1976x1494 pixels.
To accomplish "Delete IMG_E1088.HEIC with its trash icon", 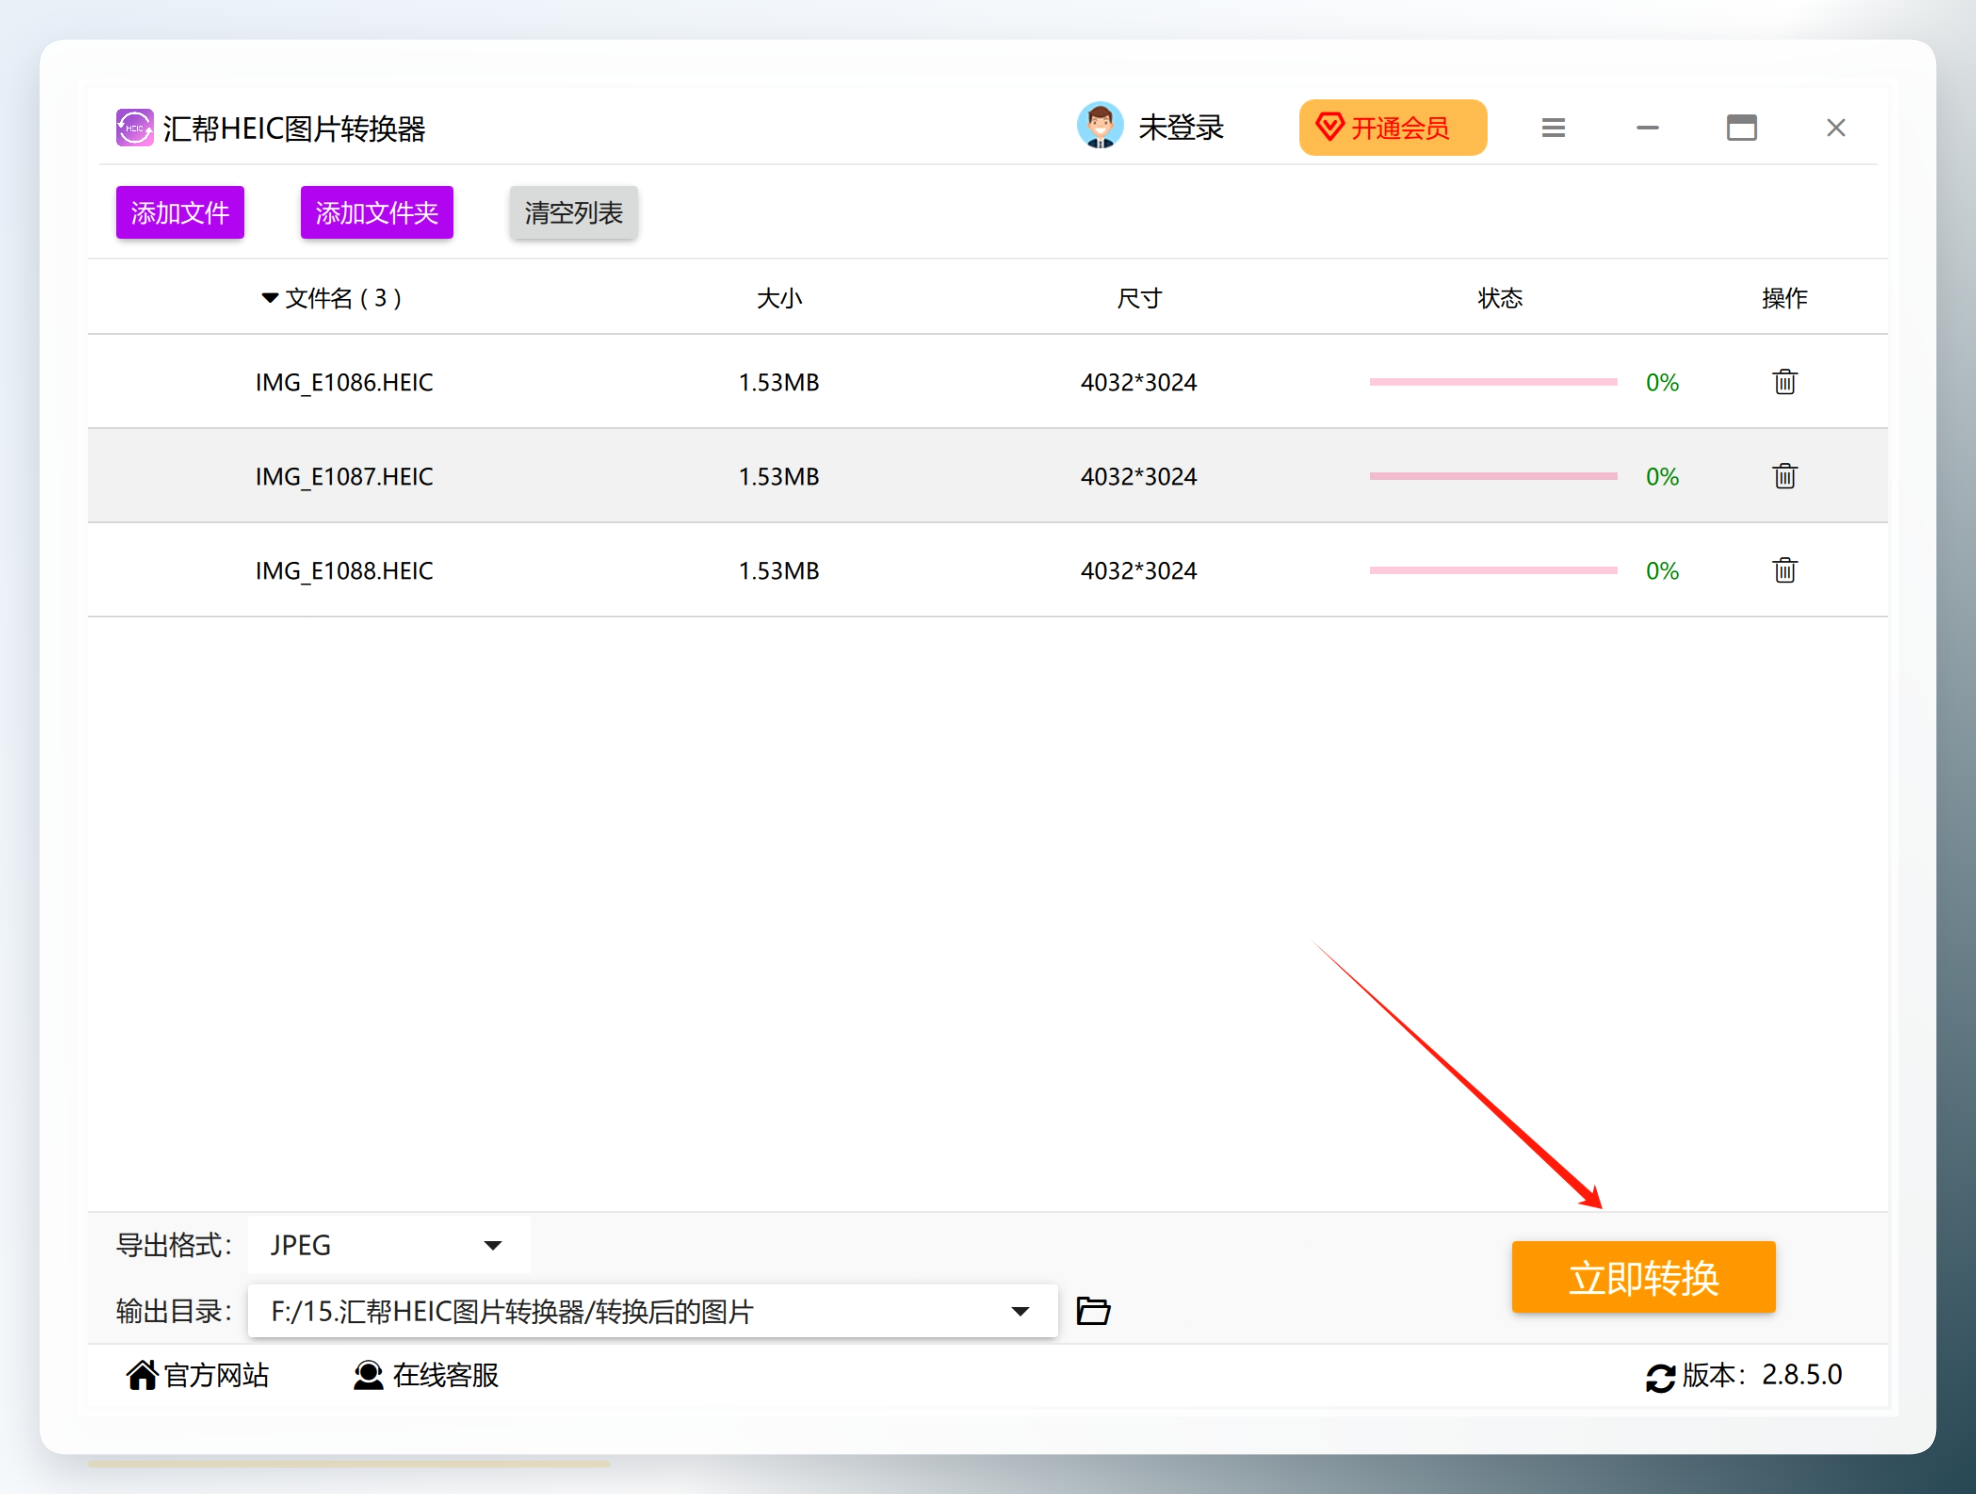I will point(1785,570).
